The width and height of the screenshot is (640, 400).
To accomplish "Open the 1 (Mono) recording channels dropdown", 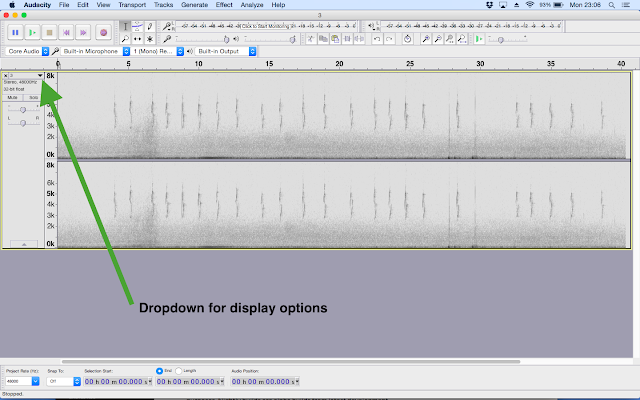I will (x=157, y=51).
